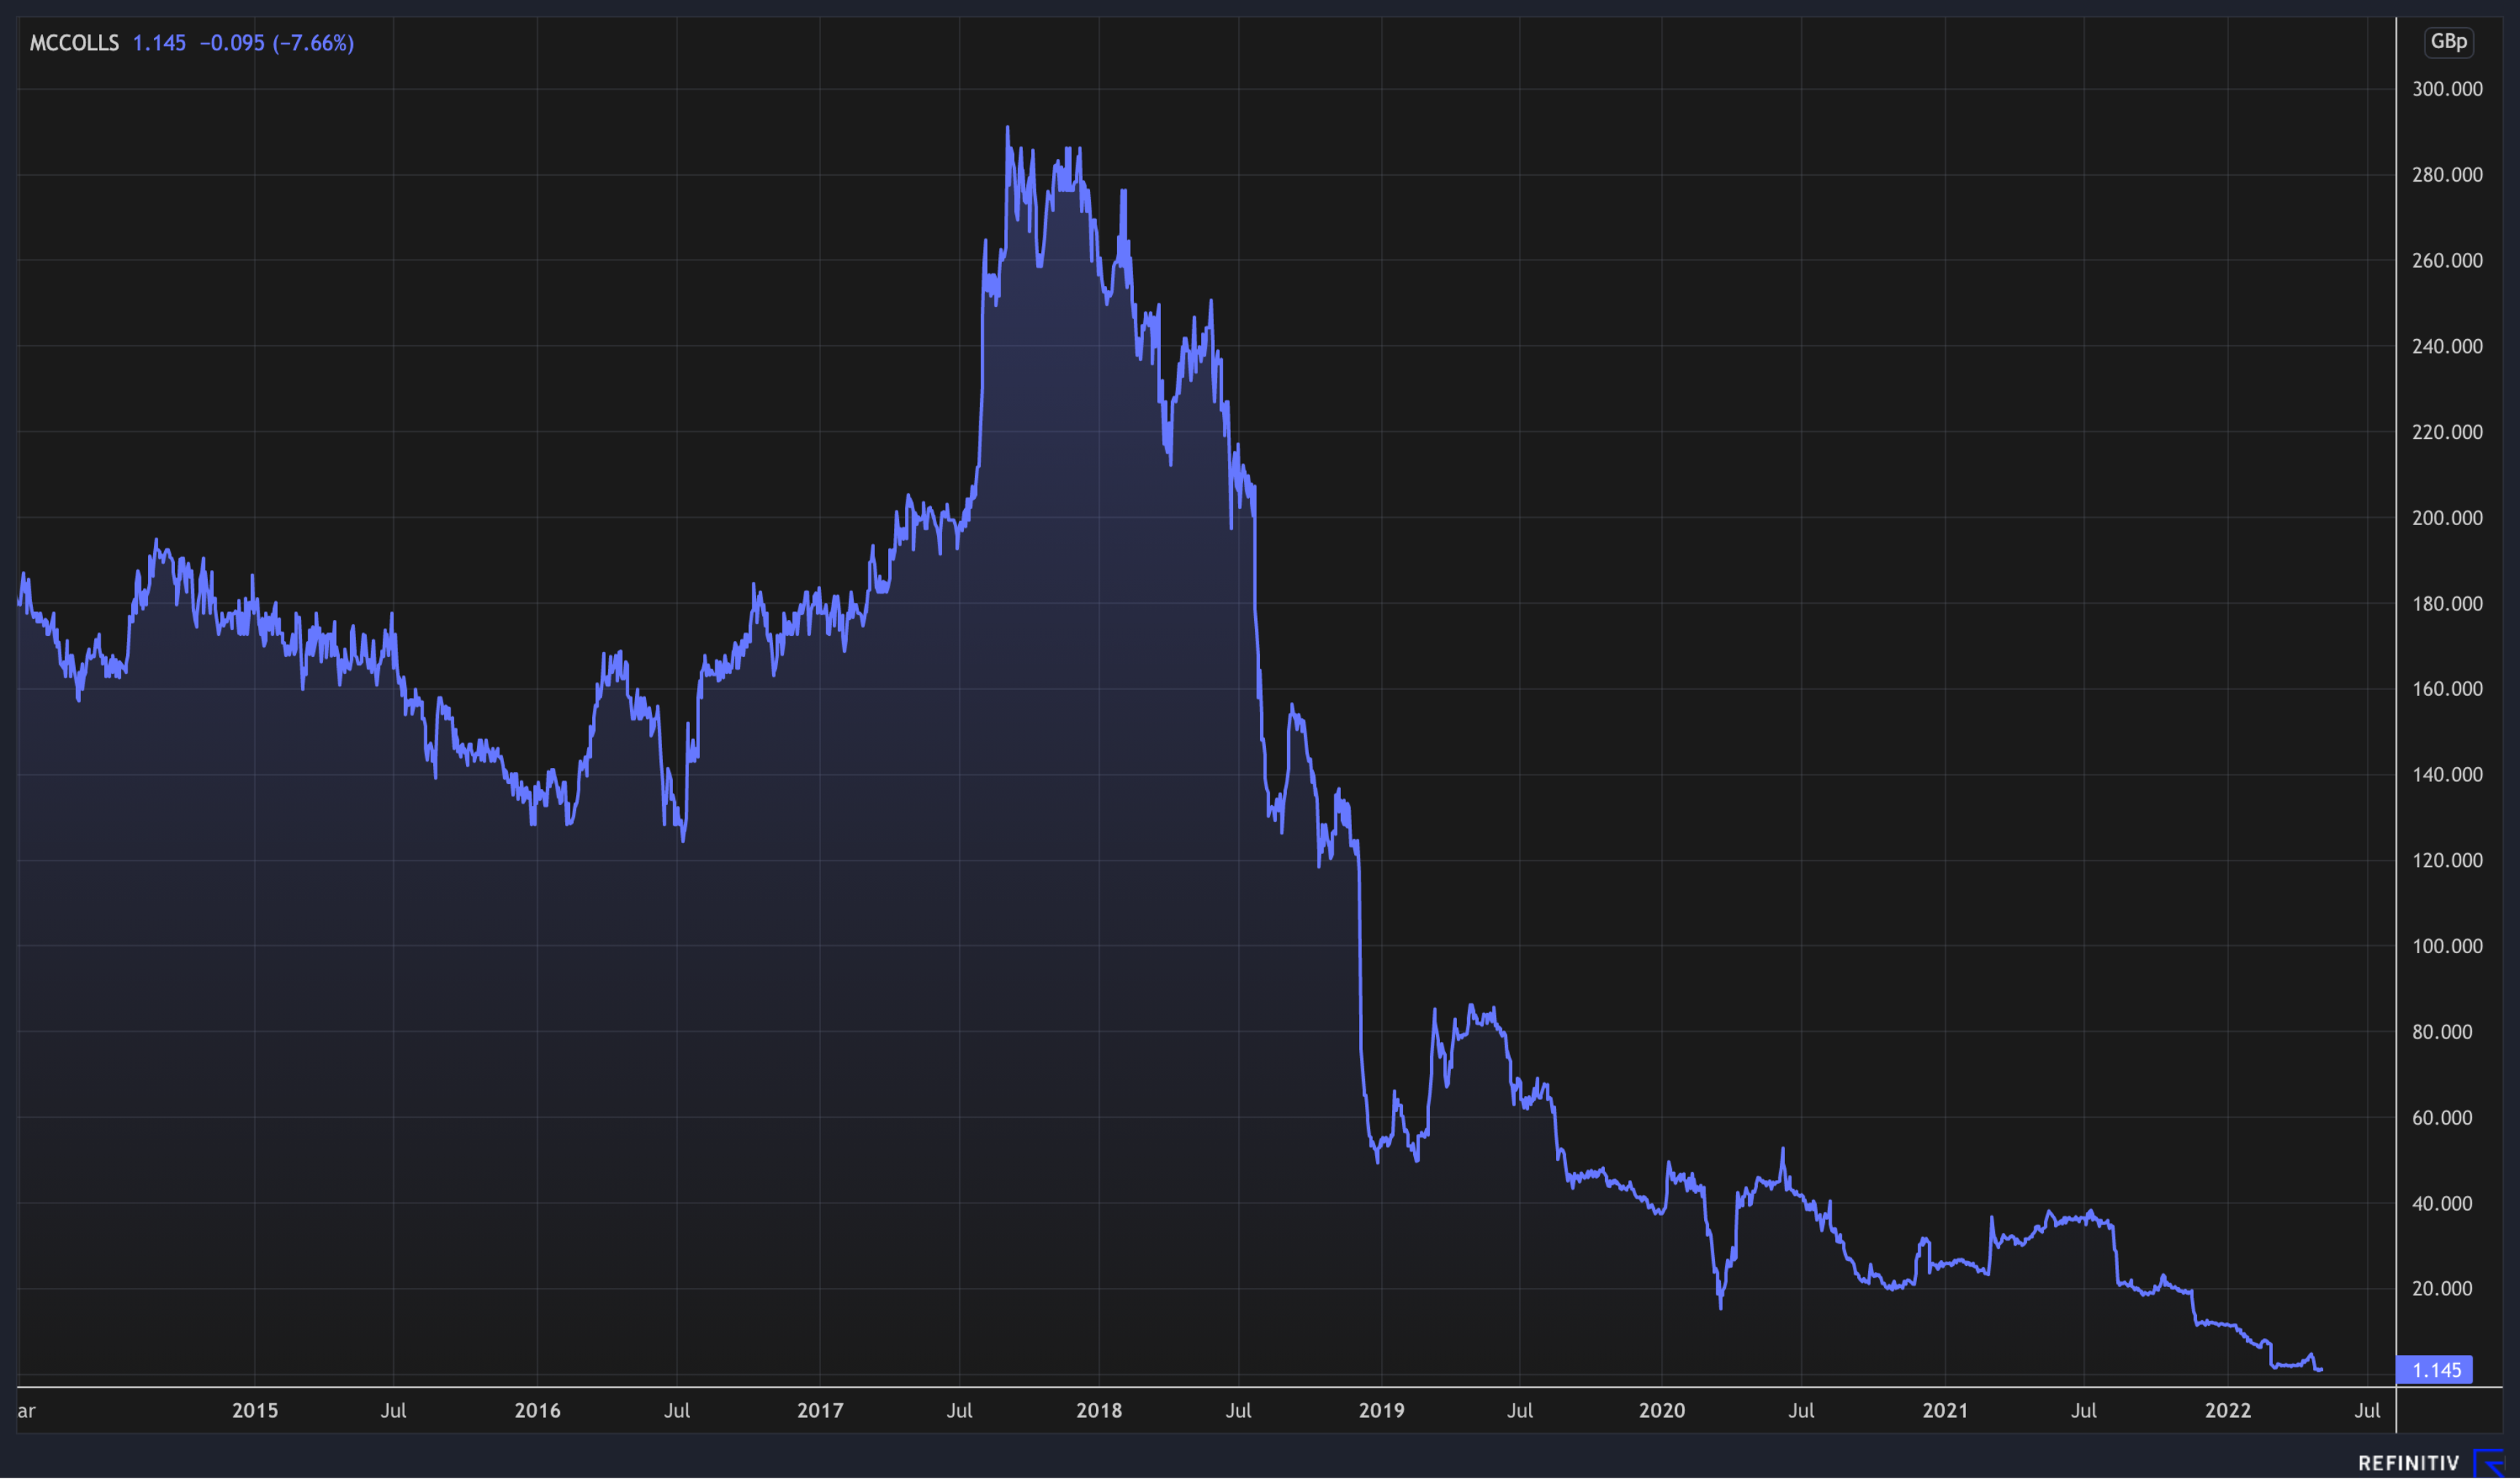The image size is (2520, 1479).
Task: Click the Jul label between 2019 and 2020
Action: (x=1520, y=1411)
